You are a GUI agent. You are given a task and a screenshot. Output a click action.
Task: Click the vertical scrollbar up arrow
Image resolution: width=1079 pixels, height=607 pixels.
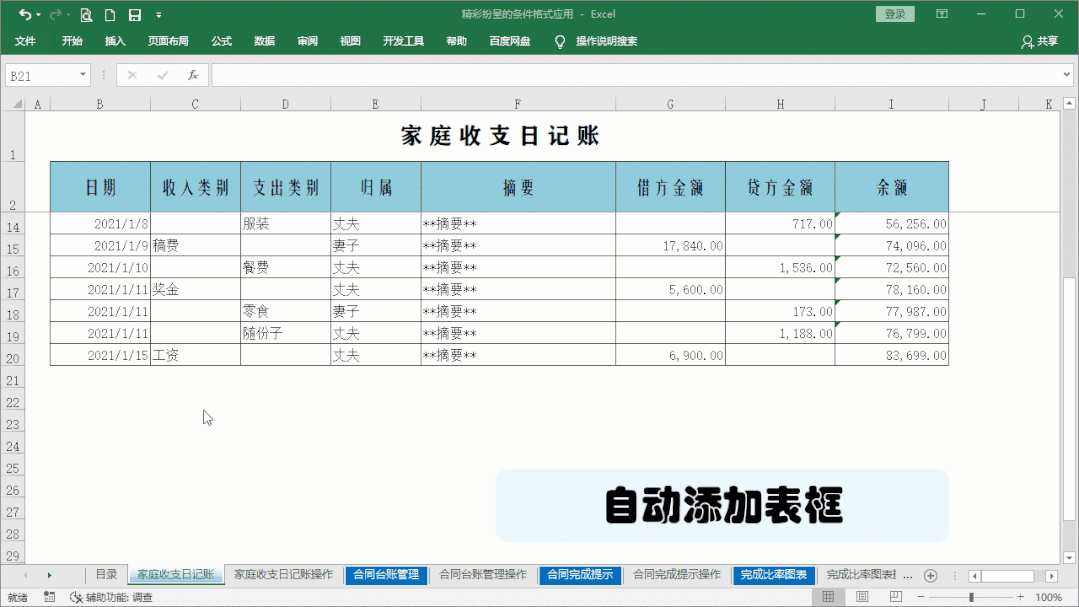pos(1069,104)
